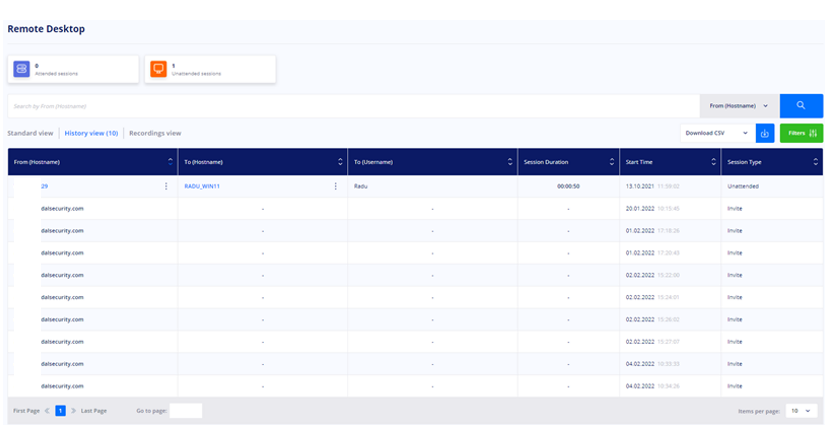This screenshot has width=829, height=436.
Task: Switch to Standard view tab
Action: 30,133
